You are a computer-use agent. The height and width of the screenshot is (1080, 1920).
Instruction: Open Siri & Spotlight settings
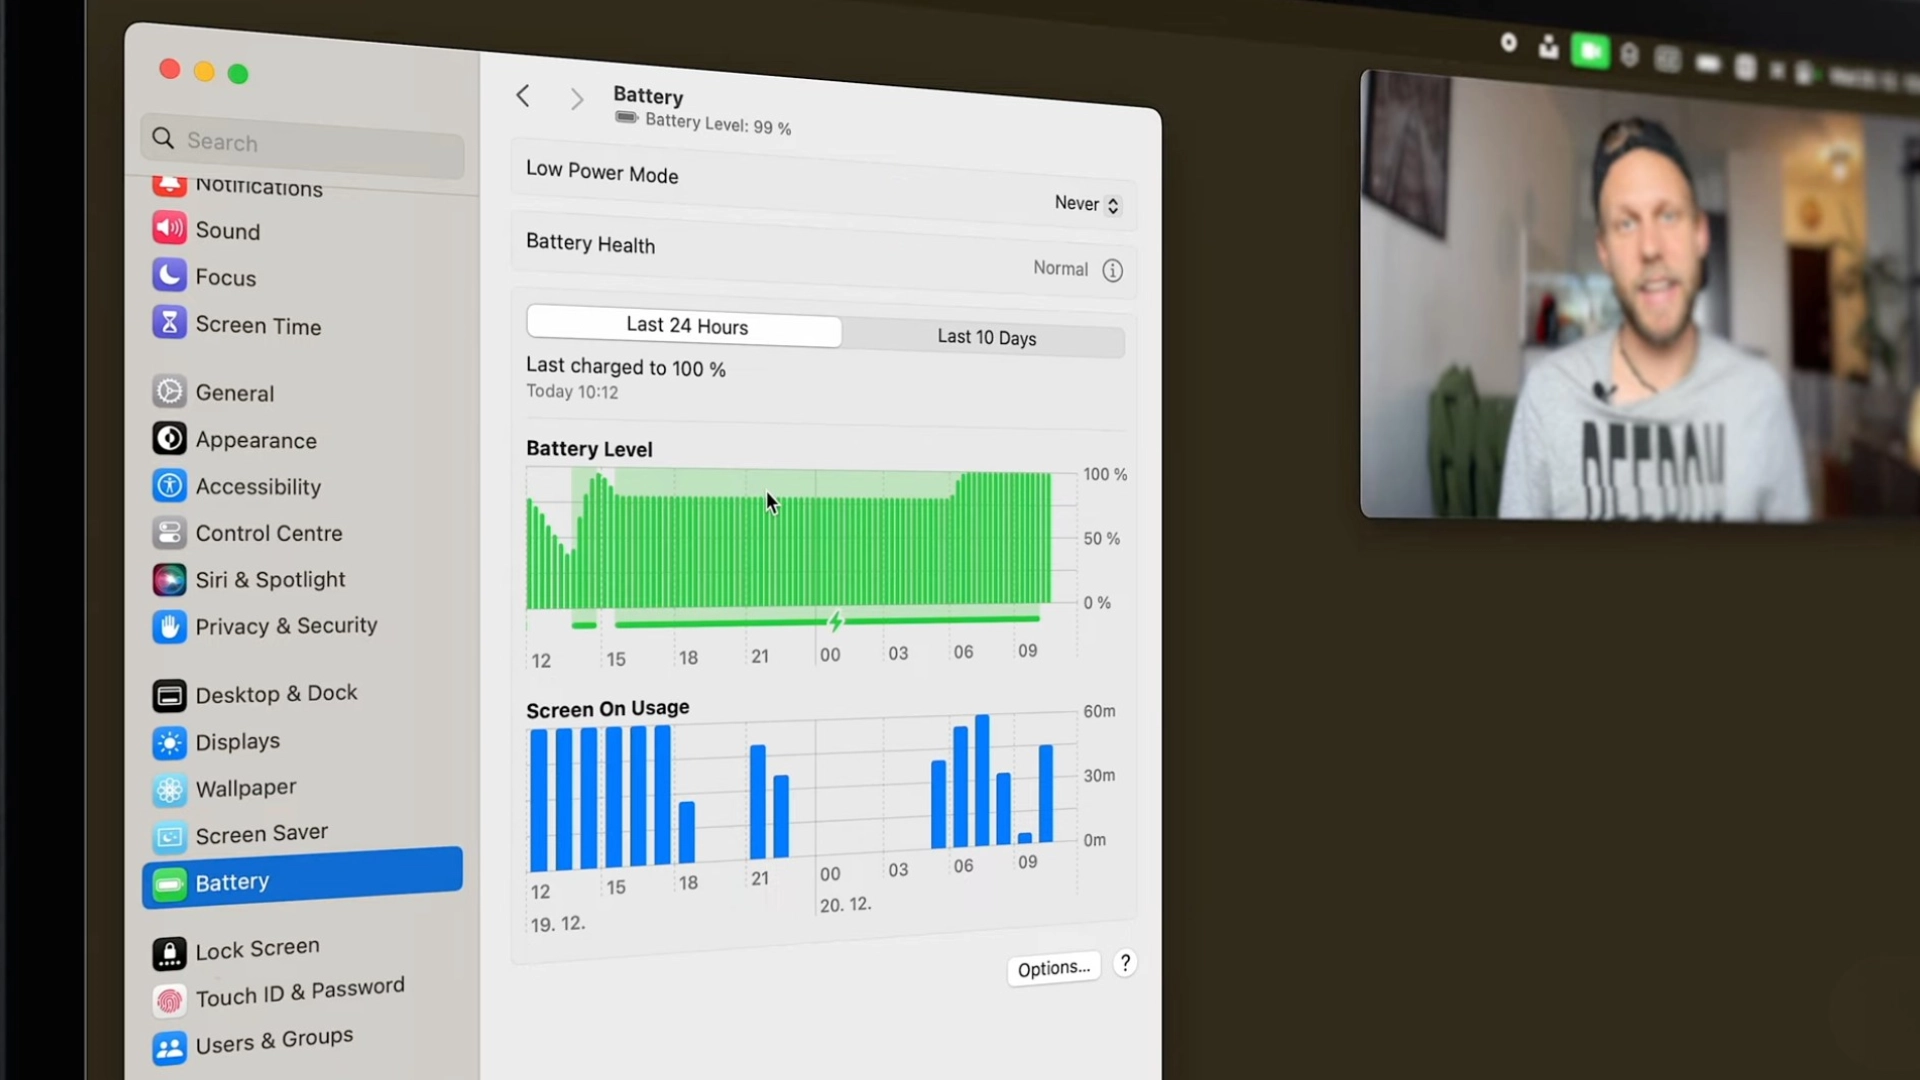pyautogui.click(x=269, y=580)
